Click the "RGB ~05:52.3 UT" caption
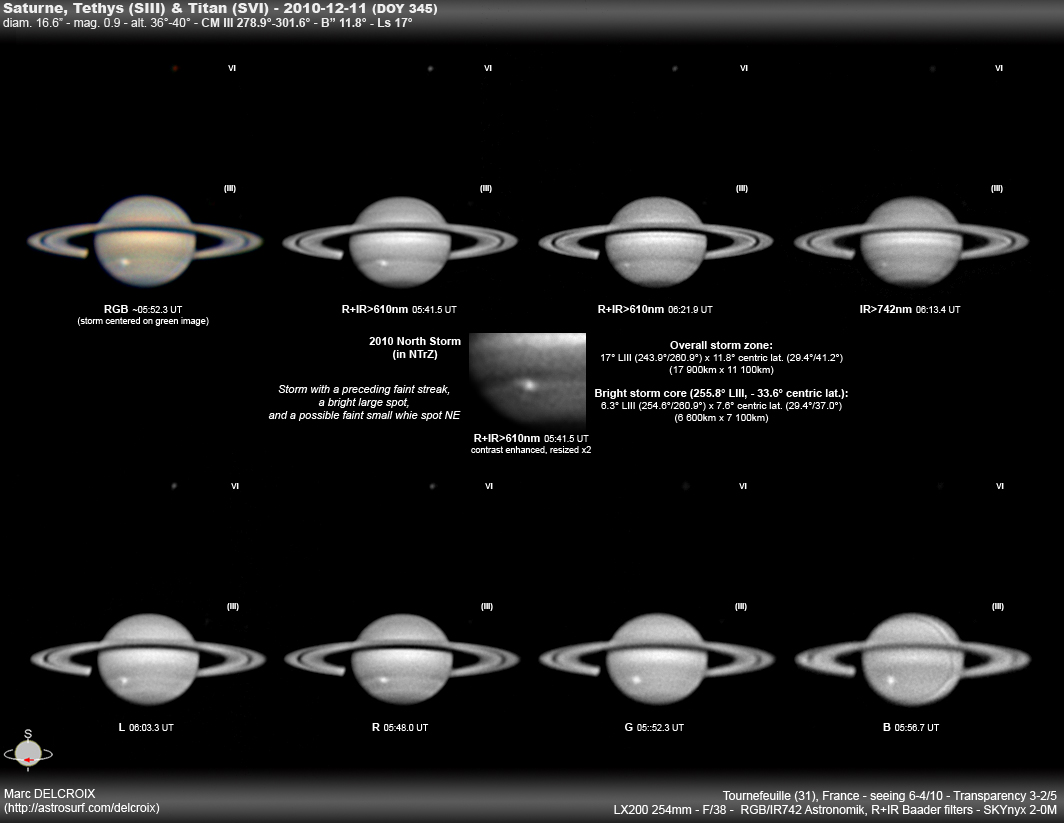 pyautogui.click(x=142, y=309)
